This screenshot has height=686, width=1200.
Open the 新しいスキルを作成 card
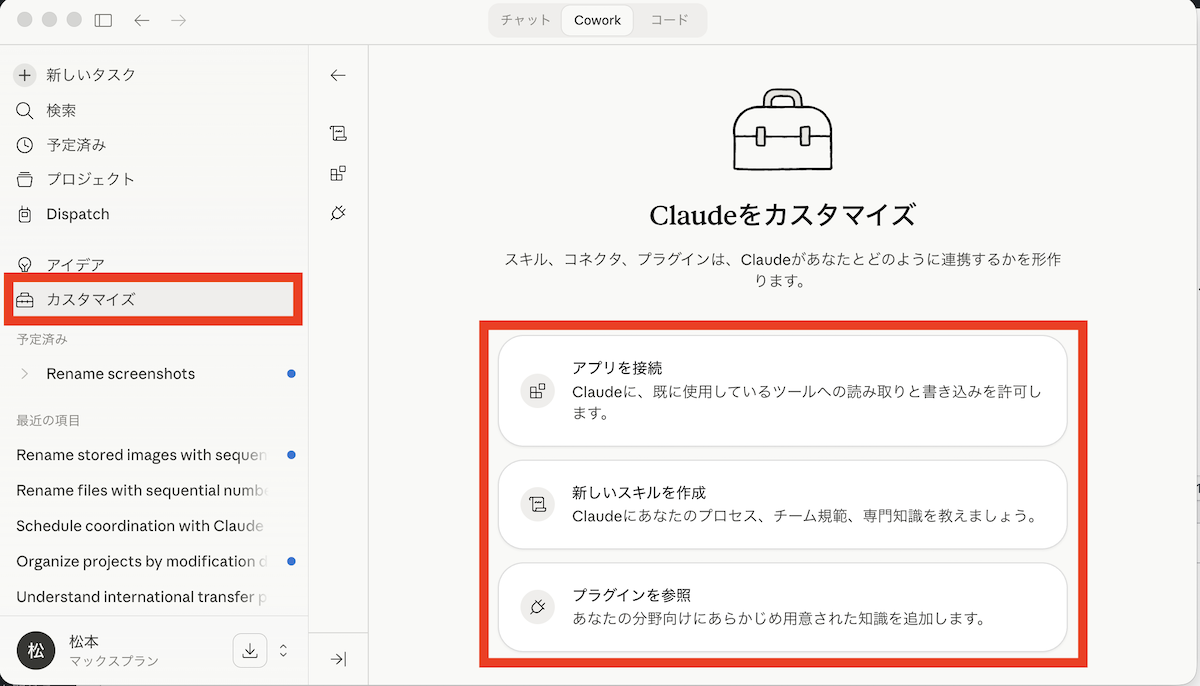(782, 505)
